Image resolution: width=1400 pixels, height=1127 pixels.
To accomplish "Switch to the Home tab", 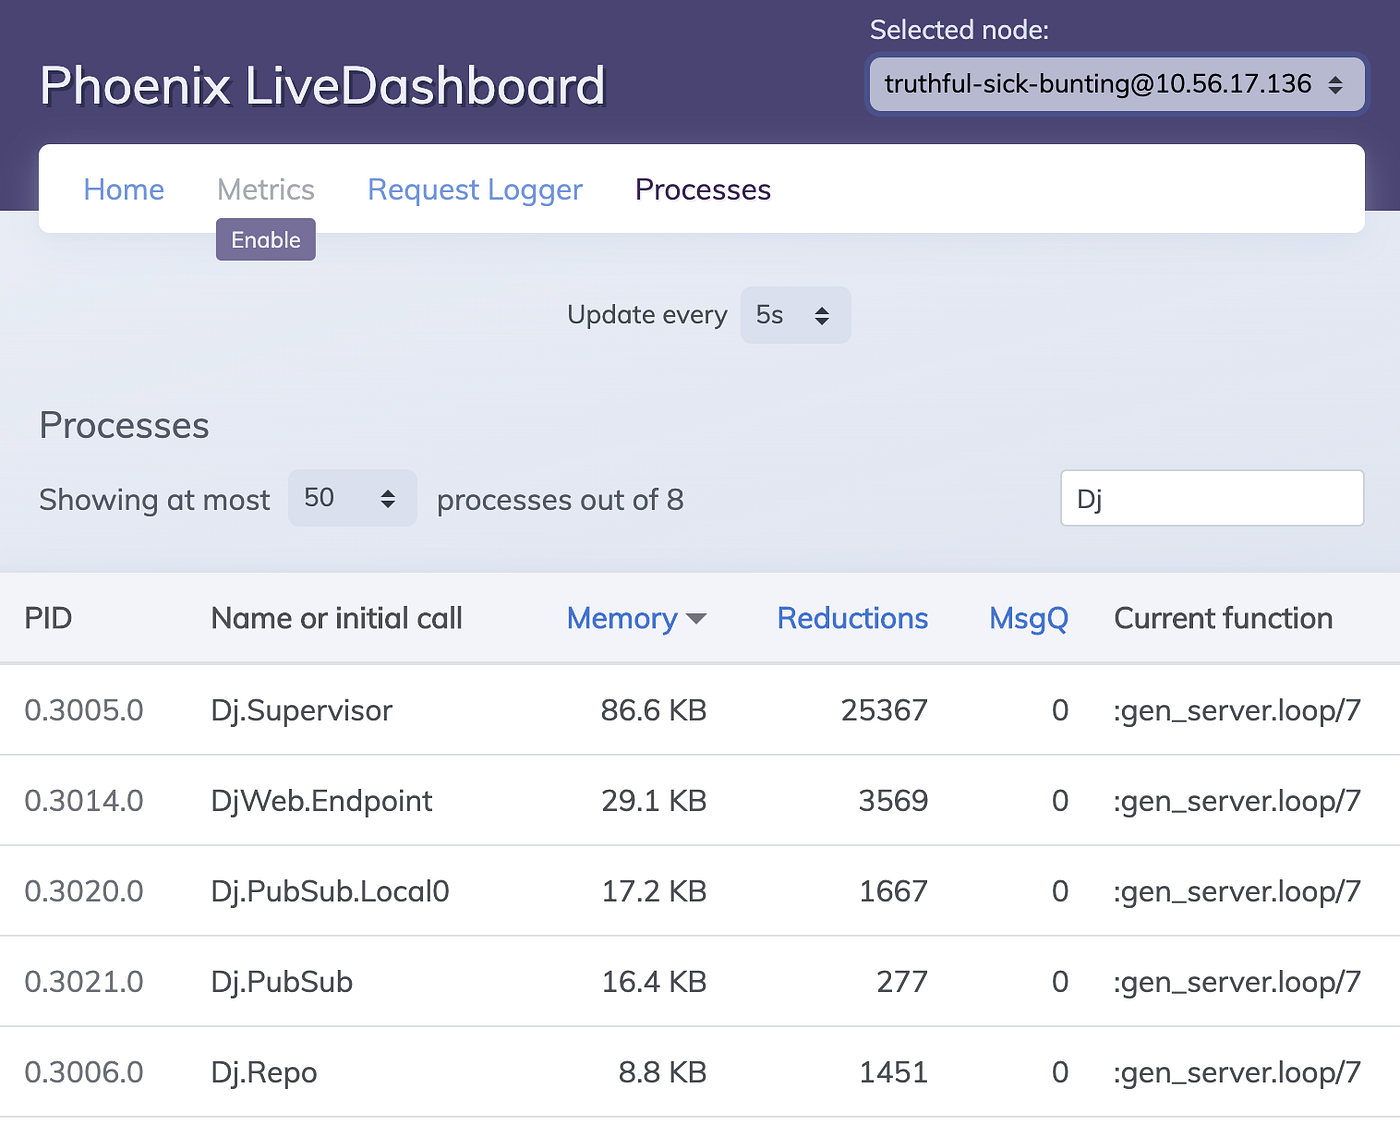I will (x=123, y=189).
